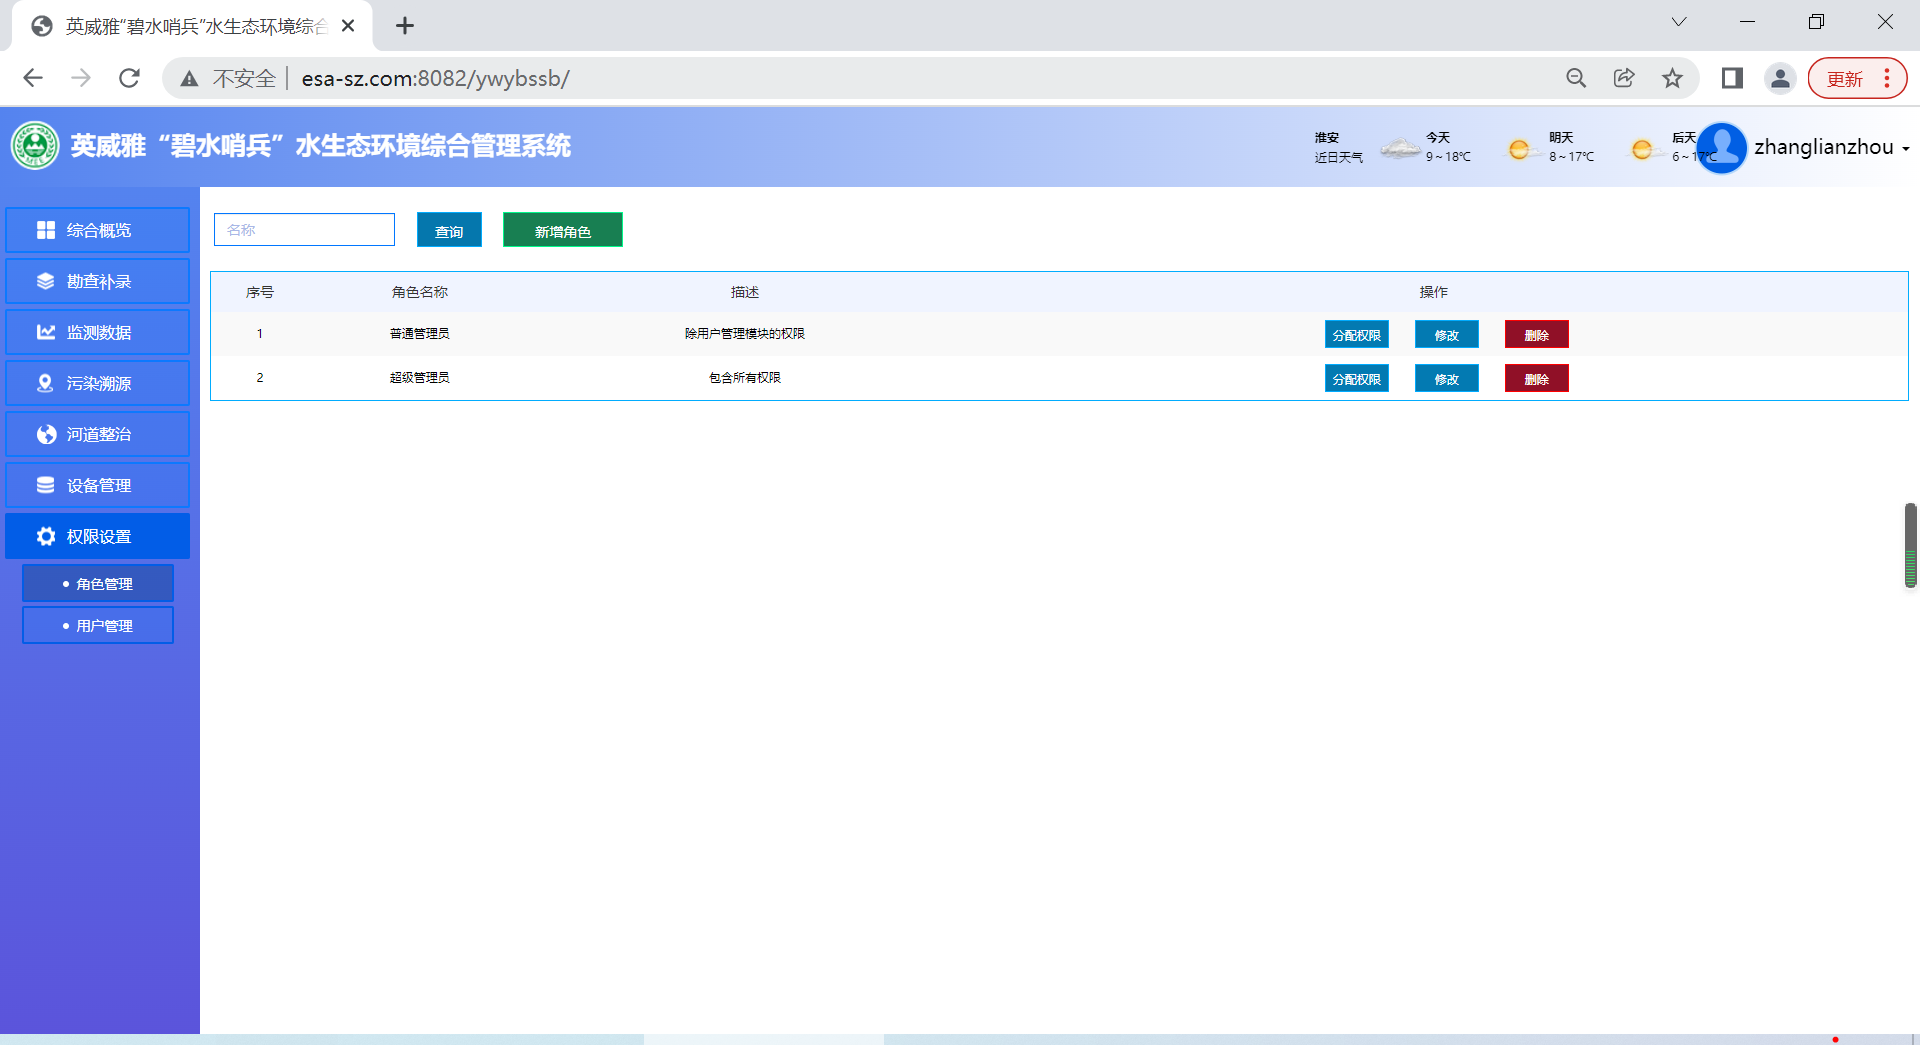1920x1045 pixels.
Task: Expand the zhanglianzhou user dropdown
Action: tap(1905, 148)
